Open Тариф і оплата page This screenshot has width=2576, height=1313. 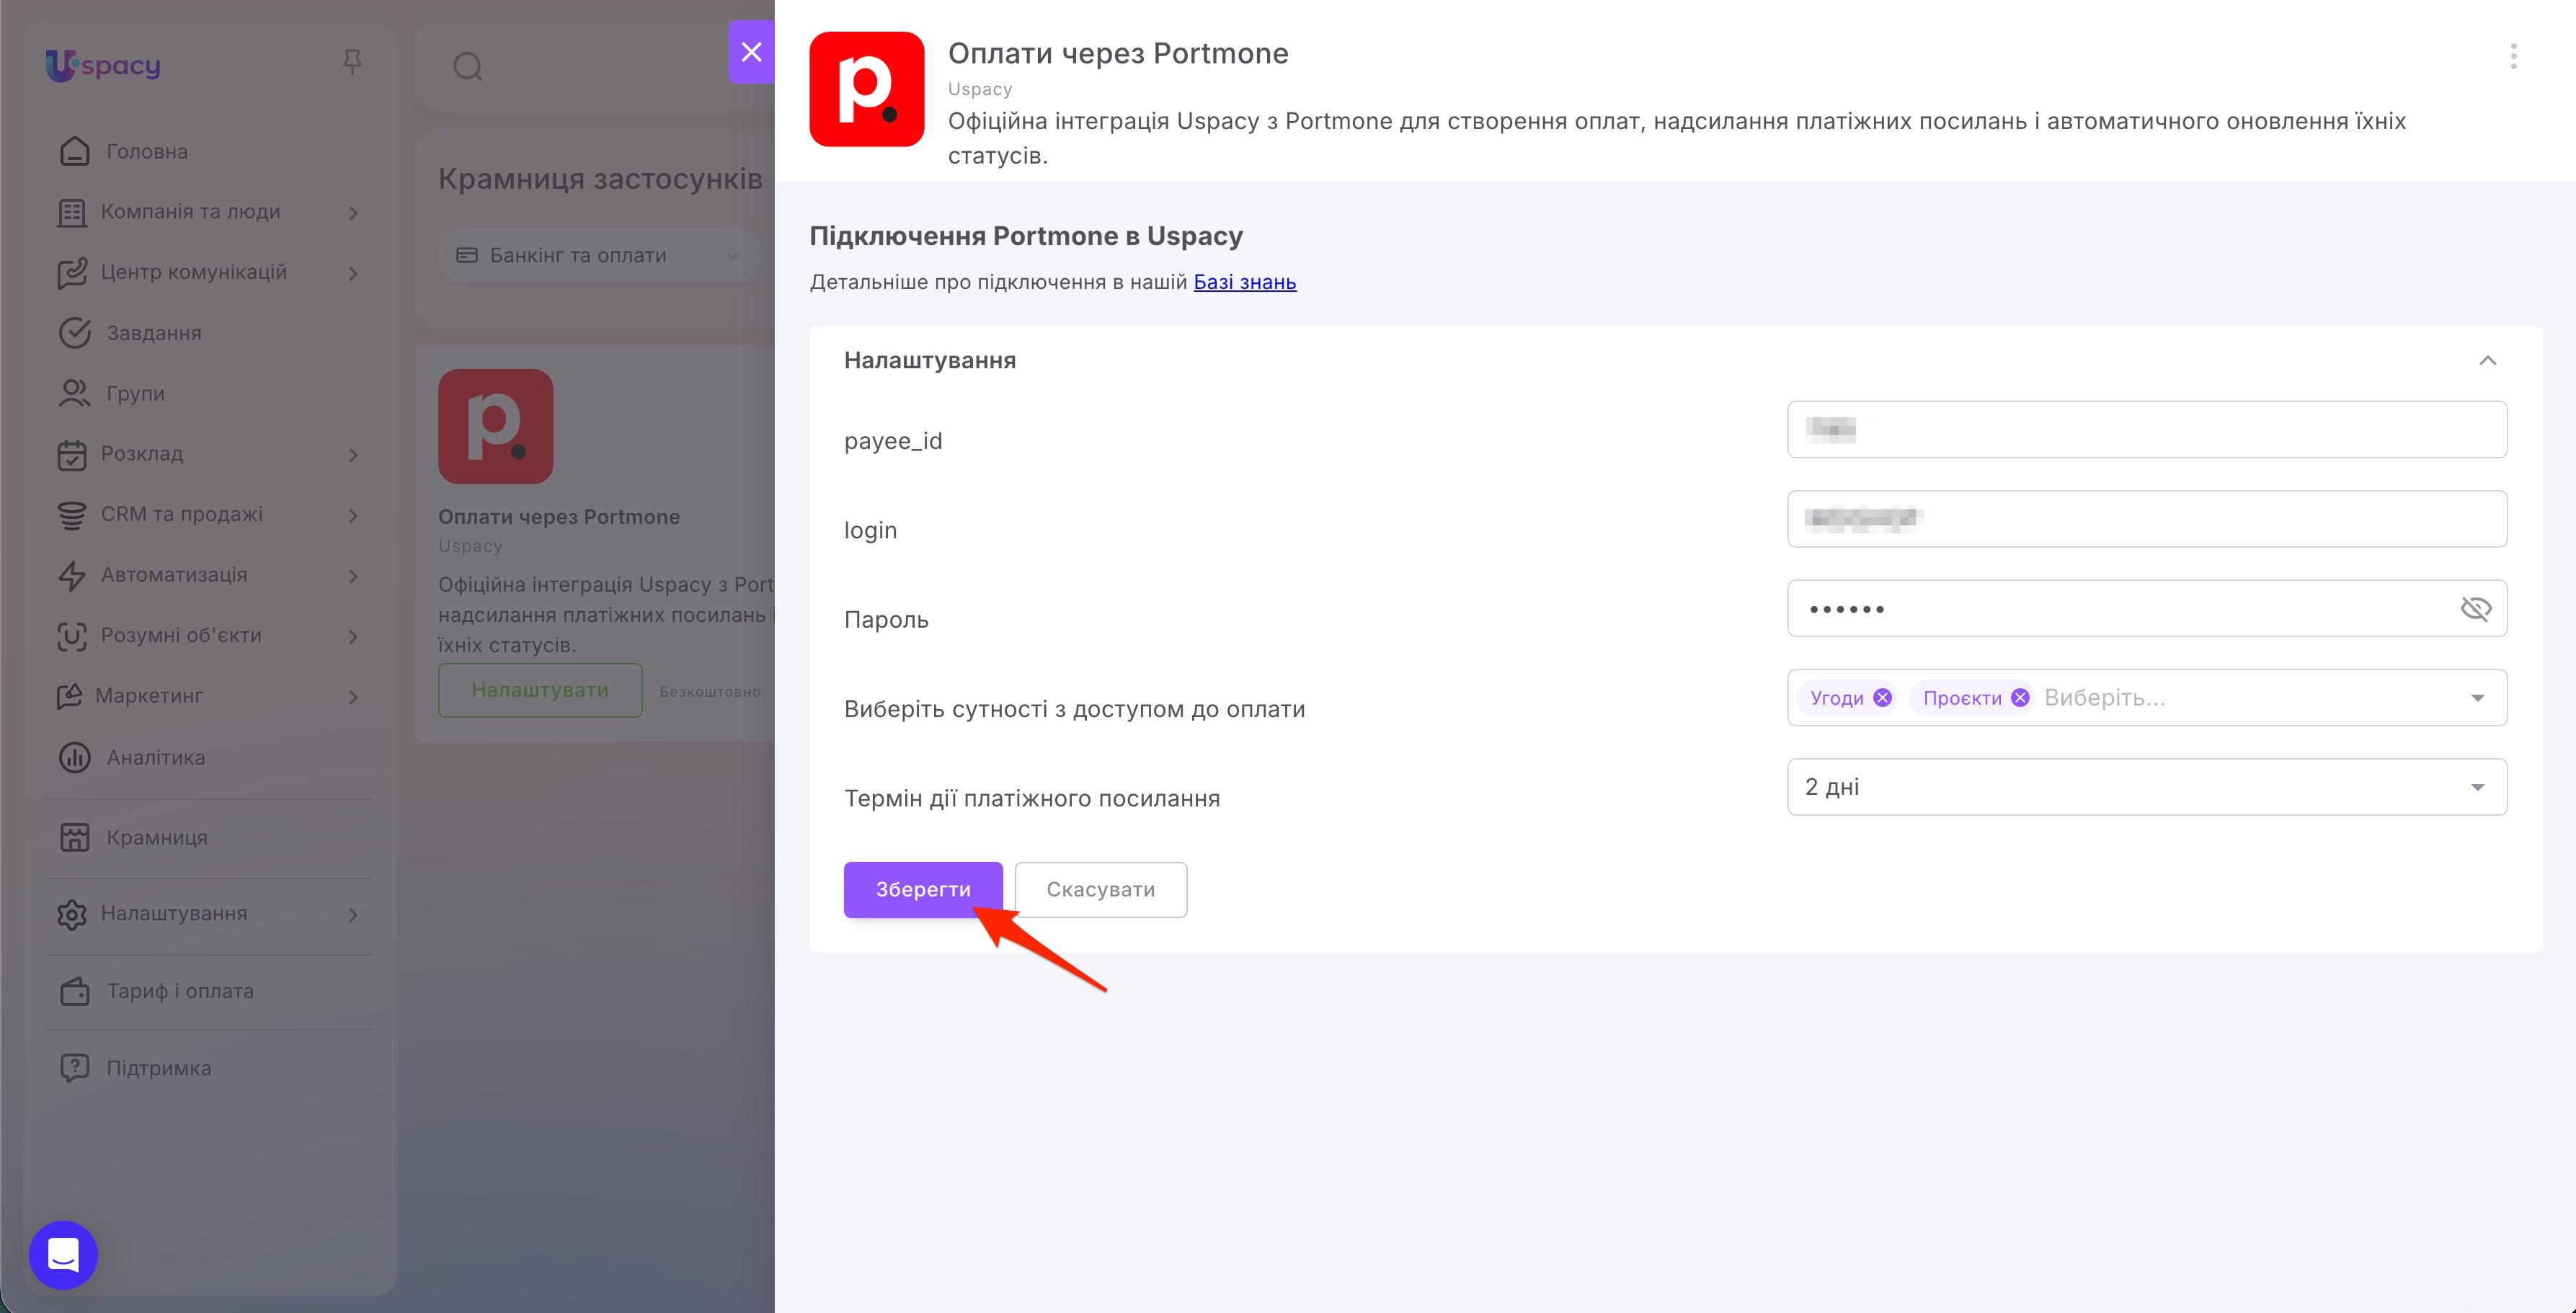point(180,991)
